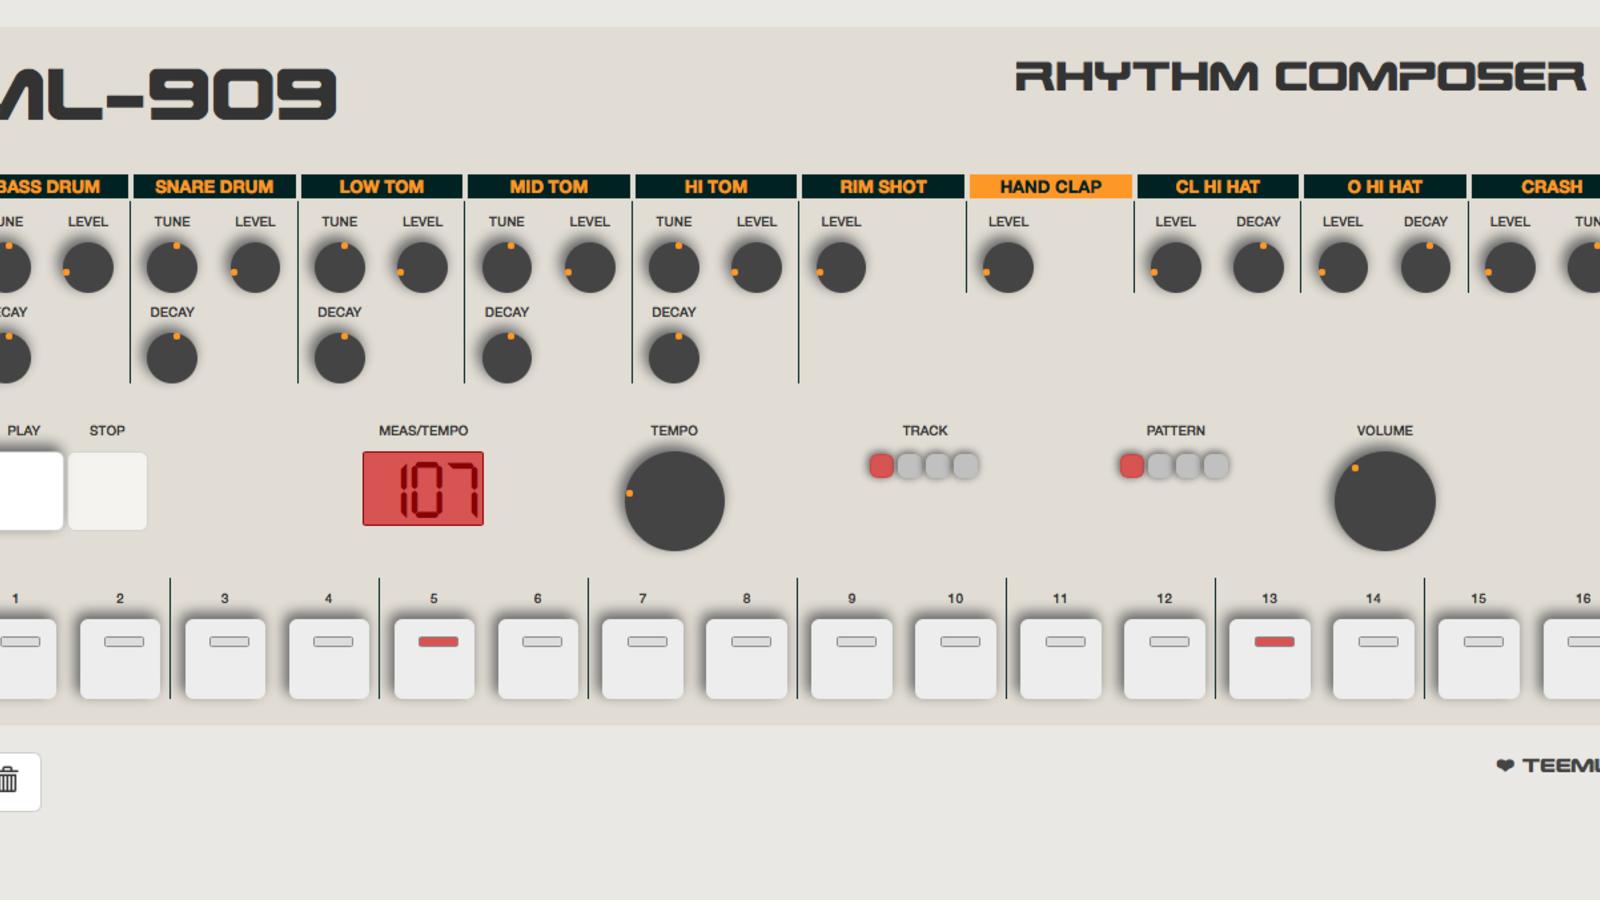Select the RIM SHOT instrument tab
This screenshot has height=900, width=1600.
[883, 186]
